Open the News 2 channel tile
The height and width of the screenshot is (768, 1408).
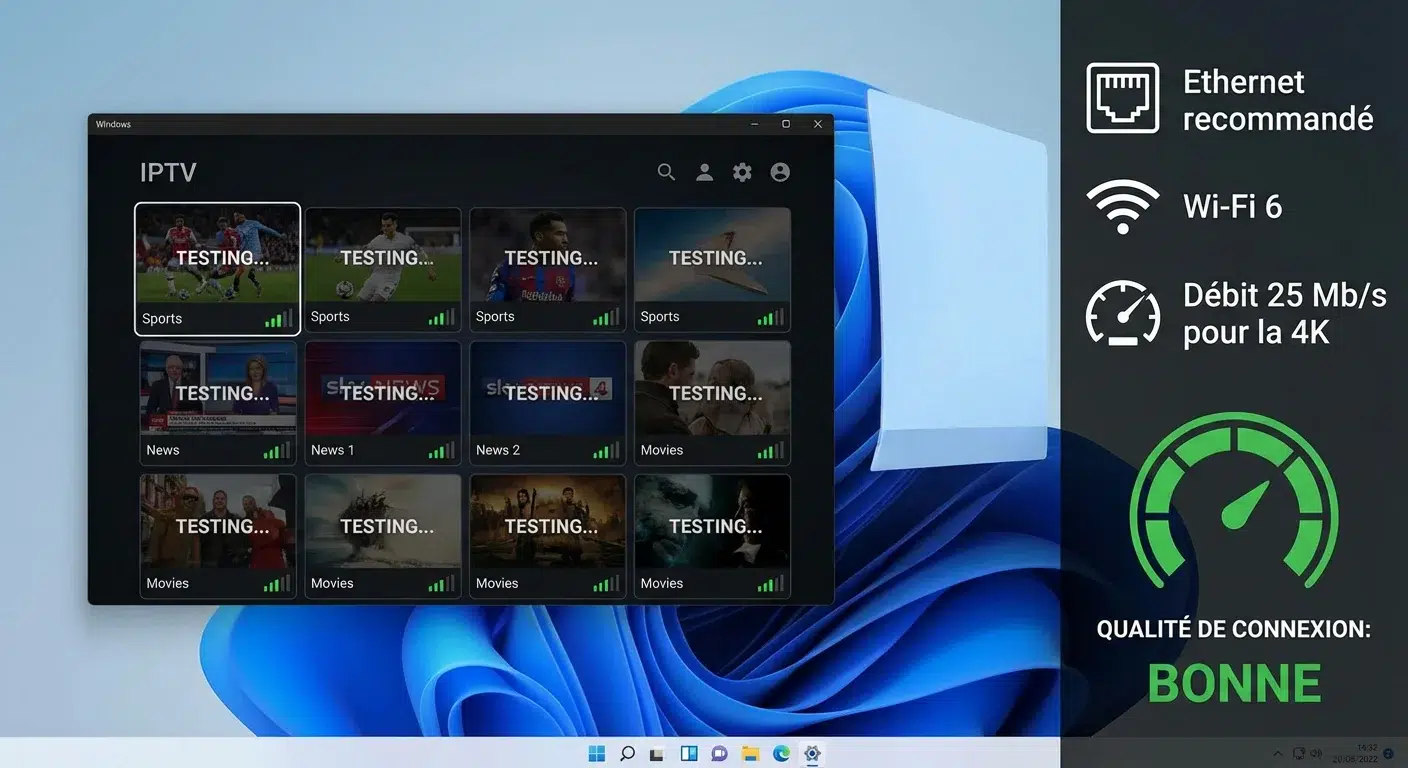click(547, 402)
